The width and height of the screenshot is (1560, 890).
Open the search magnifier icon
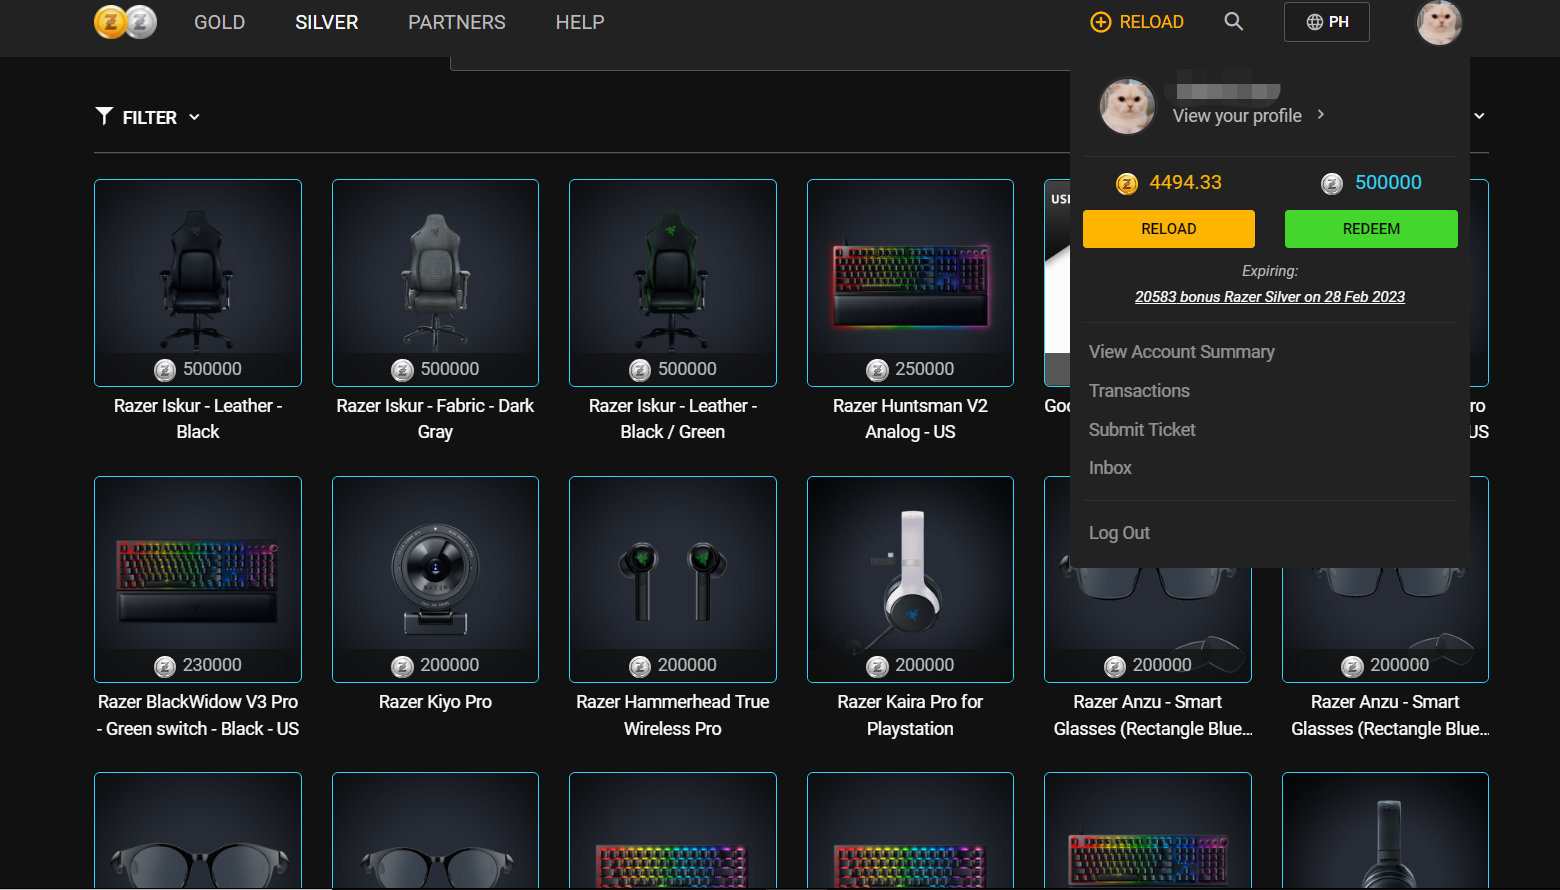[x=1234, y=22]
